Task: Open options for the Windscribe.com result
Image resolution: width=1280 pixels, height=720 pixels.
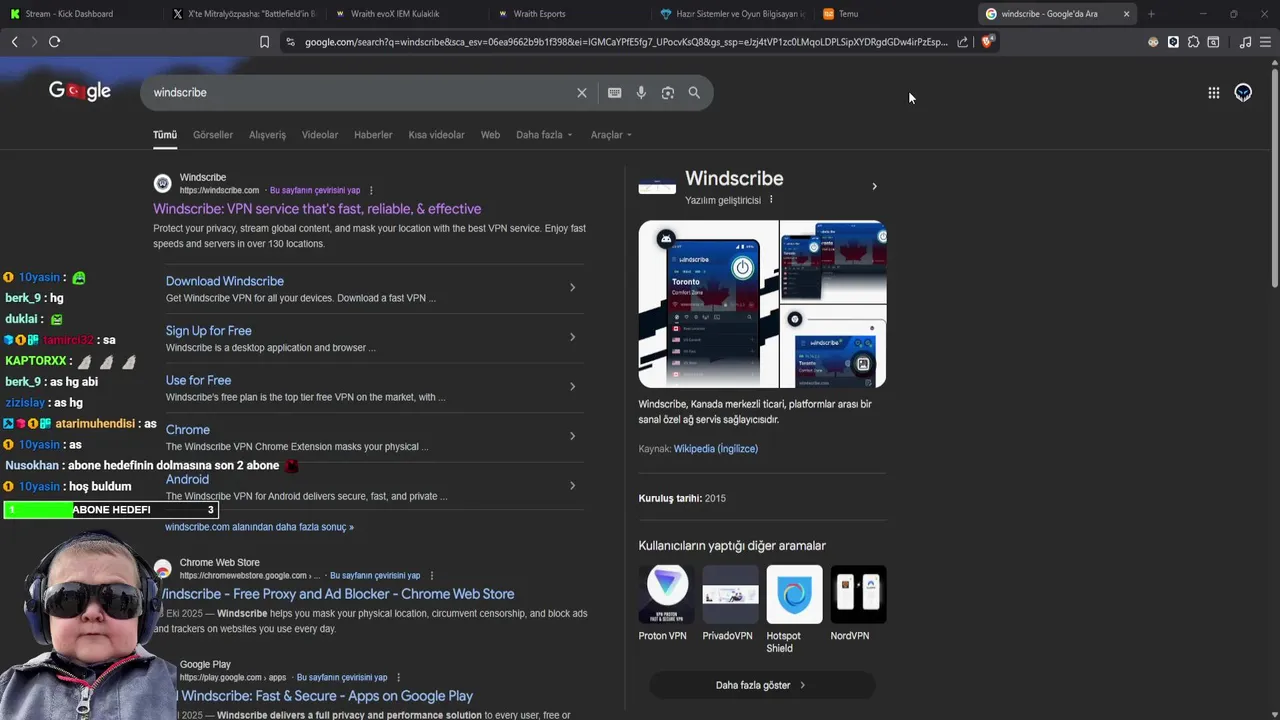Action: click(371, 191)
